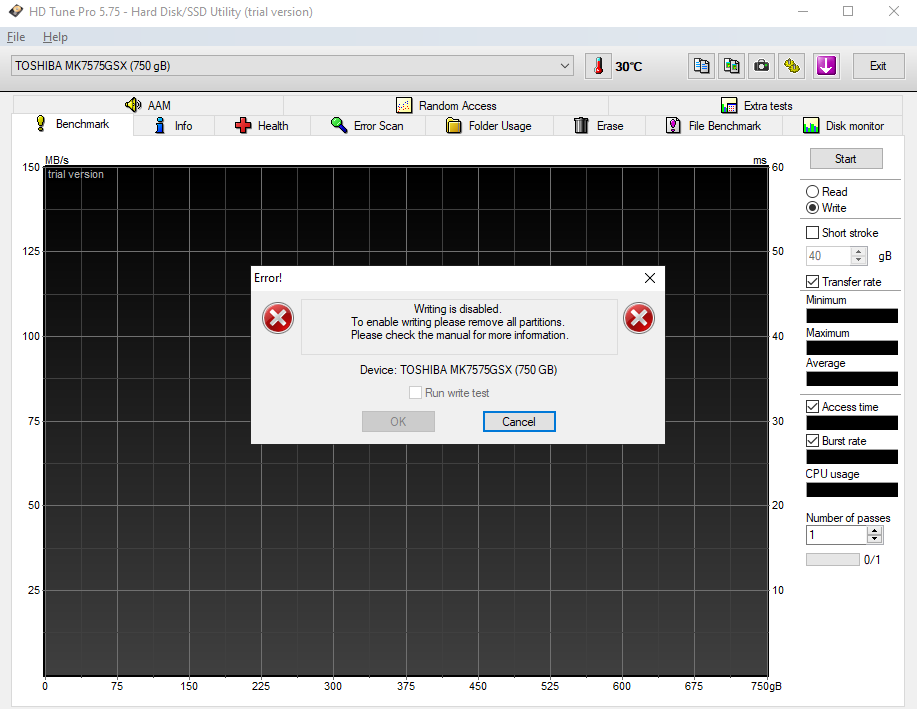Click the purple download arrow icon

pyautogui.click(x=826, y=66)
